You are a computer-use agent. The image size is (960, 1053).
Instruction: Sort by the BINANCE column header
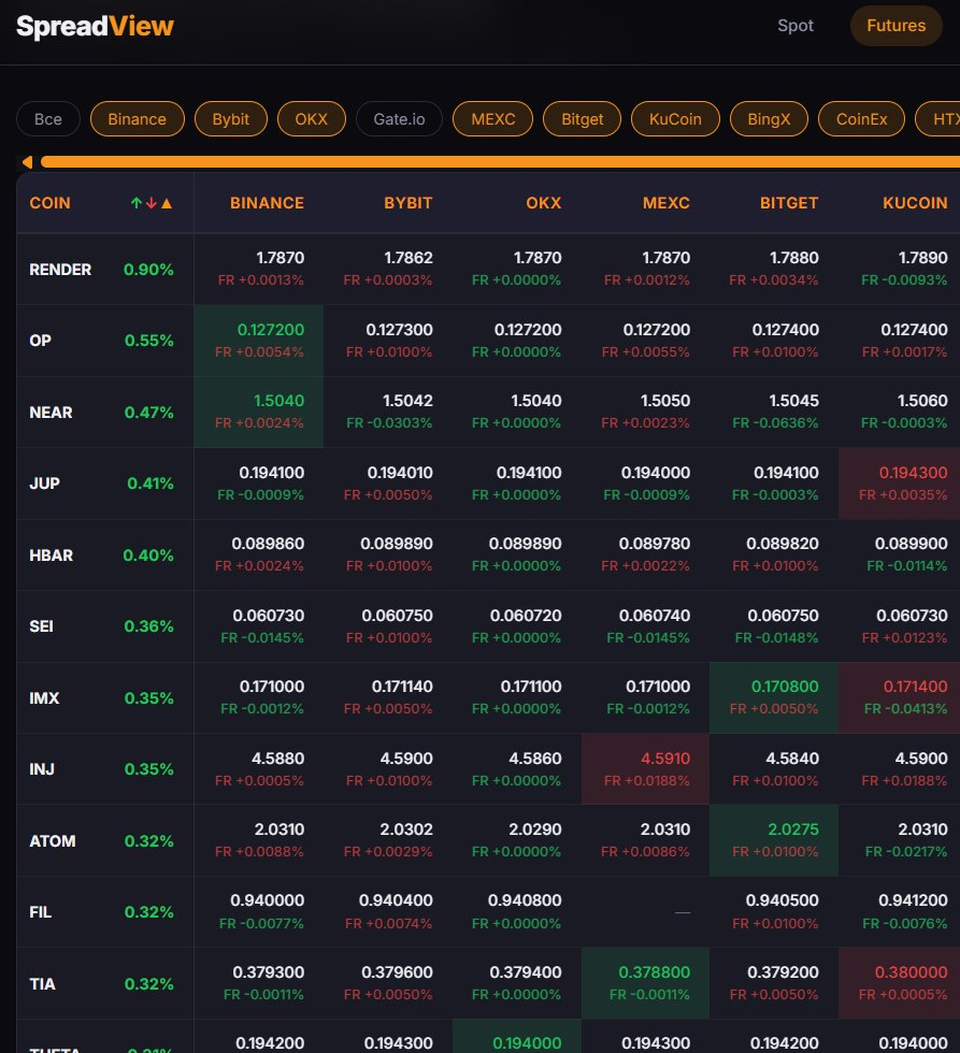click(x=267, y=203)
